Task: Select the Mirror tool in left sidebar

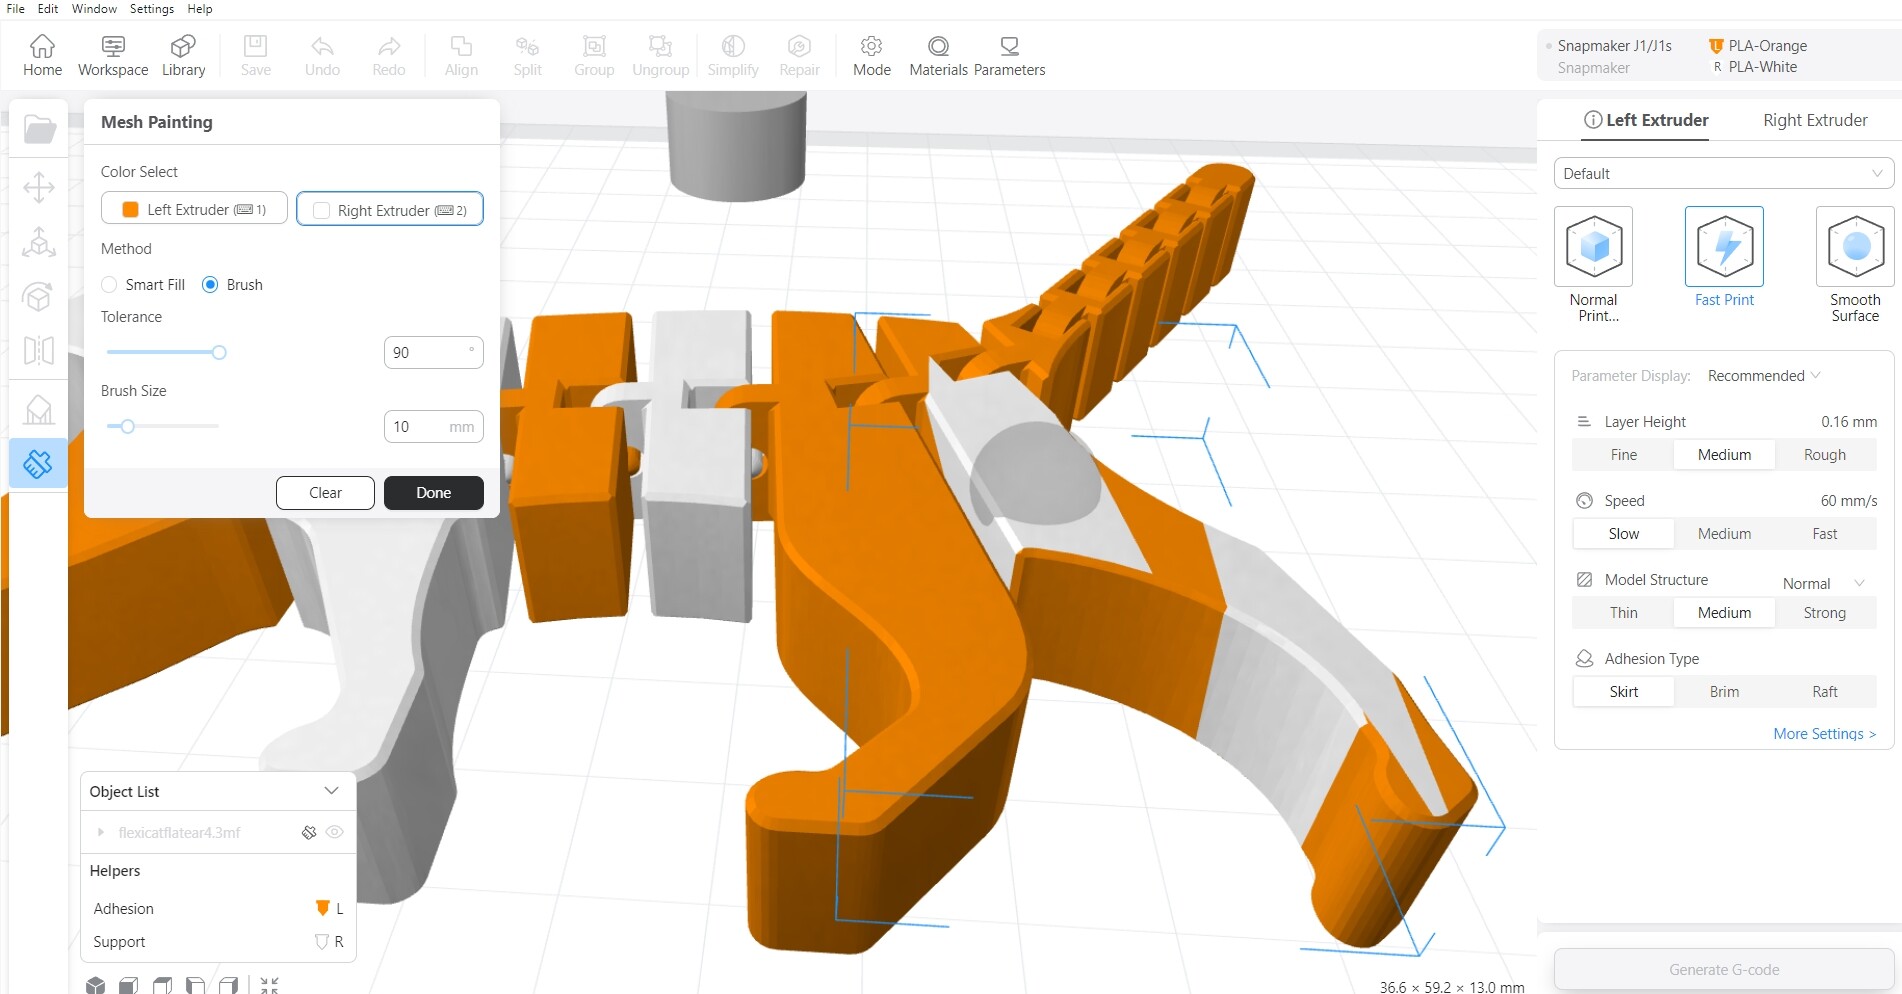Action: click(39, 351)
